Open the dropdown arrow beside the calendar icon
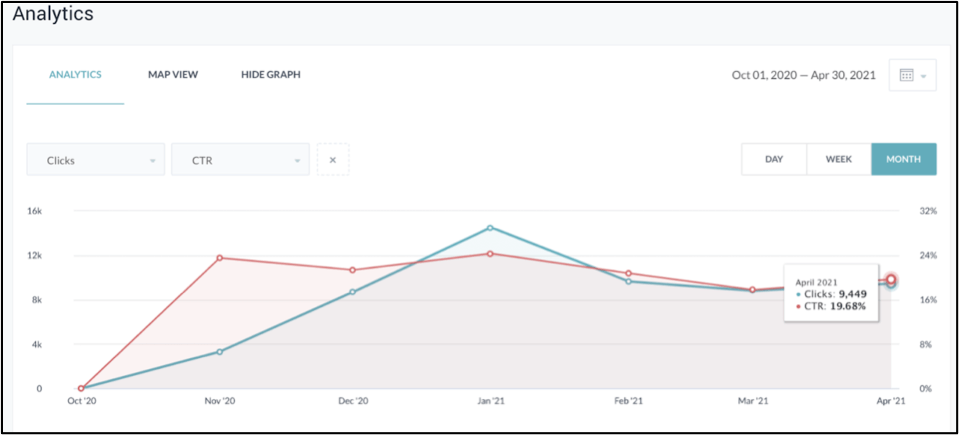The width and height of the screenshot is (959, 435). 924,76
